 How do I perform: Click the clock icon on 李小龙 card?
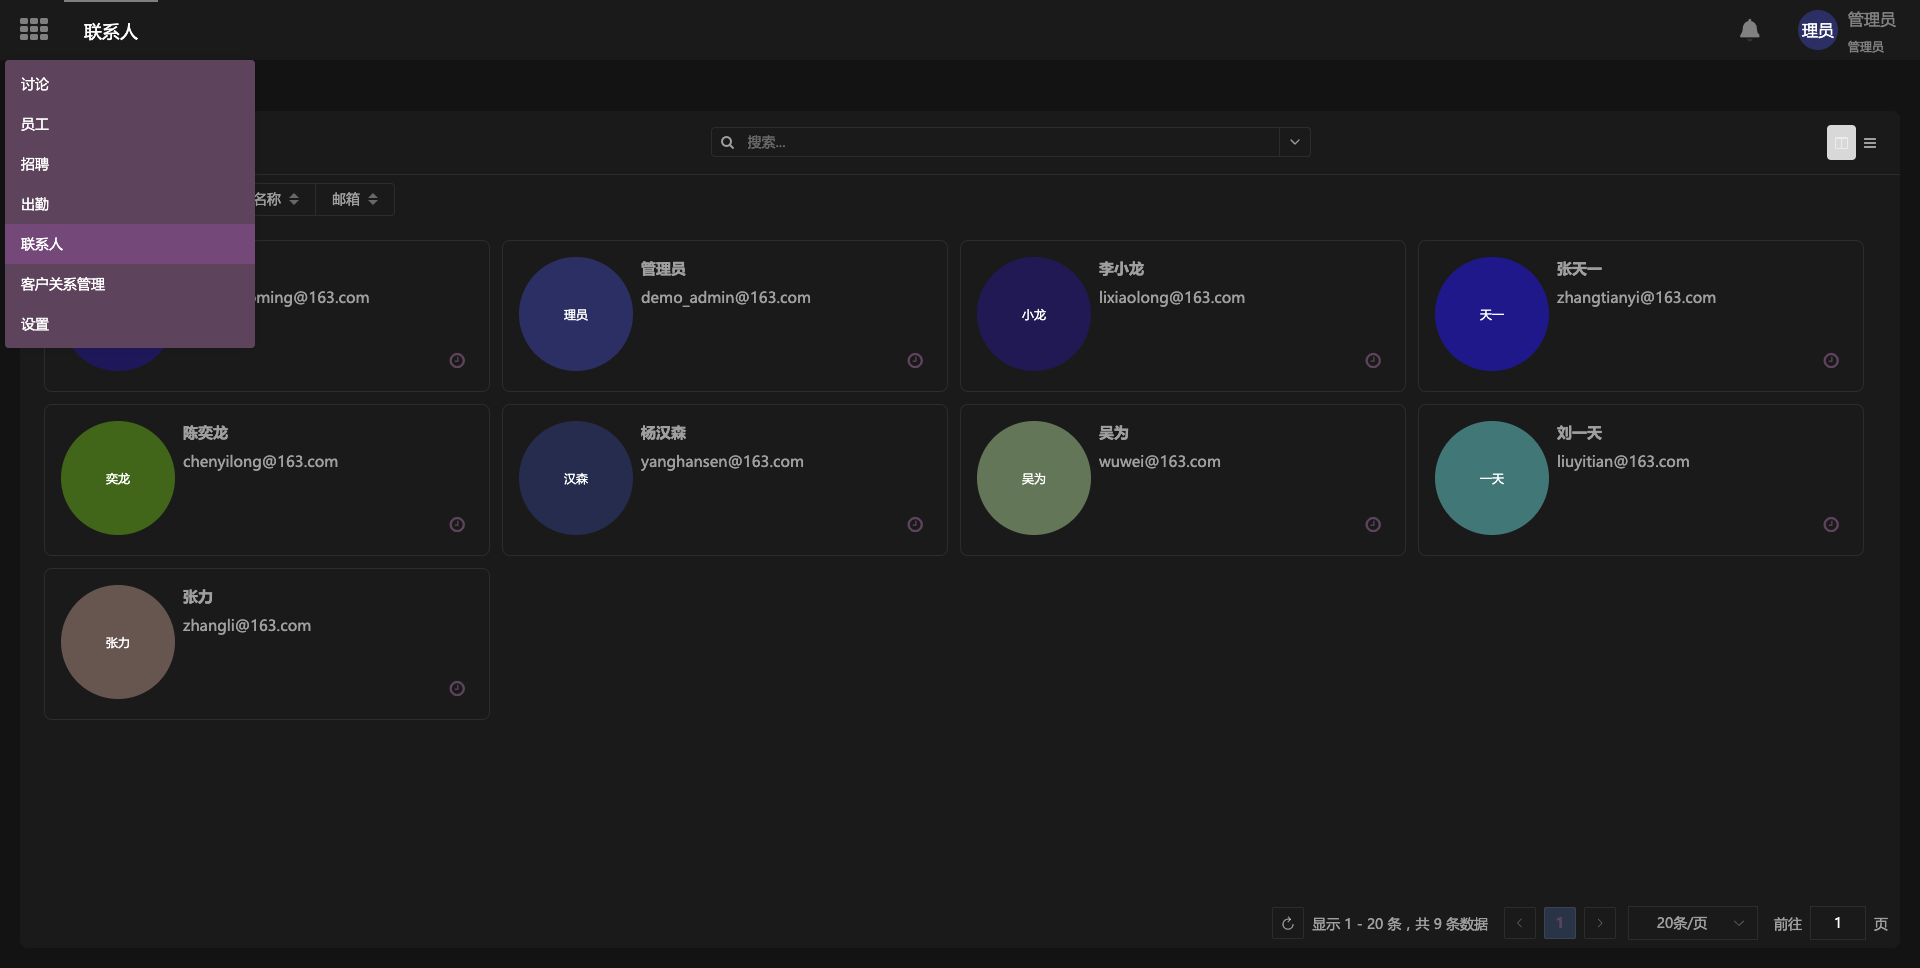(x=1373, y=361)
